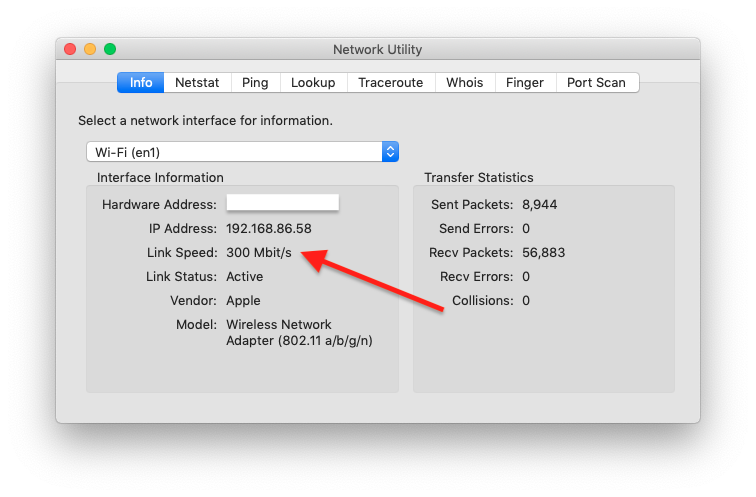Open the Port Scan tab
The height and width of the screenshot is (497, 756).
click(x=596, y=82)
